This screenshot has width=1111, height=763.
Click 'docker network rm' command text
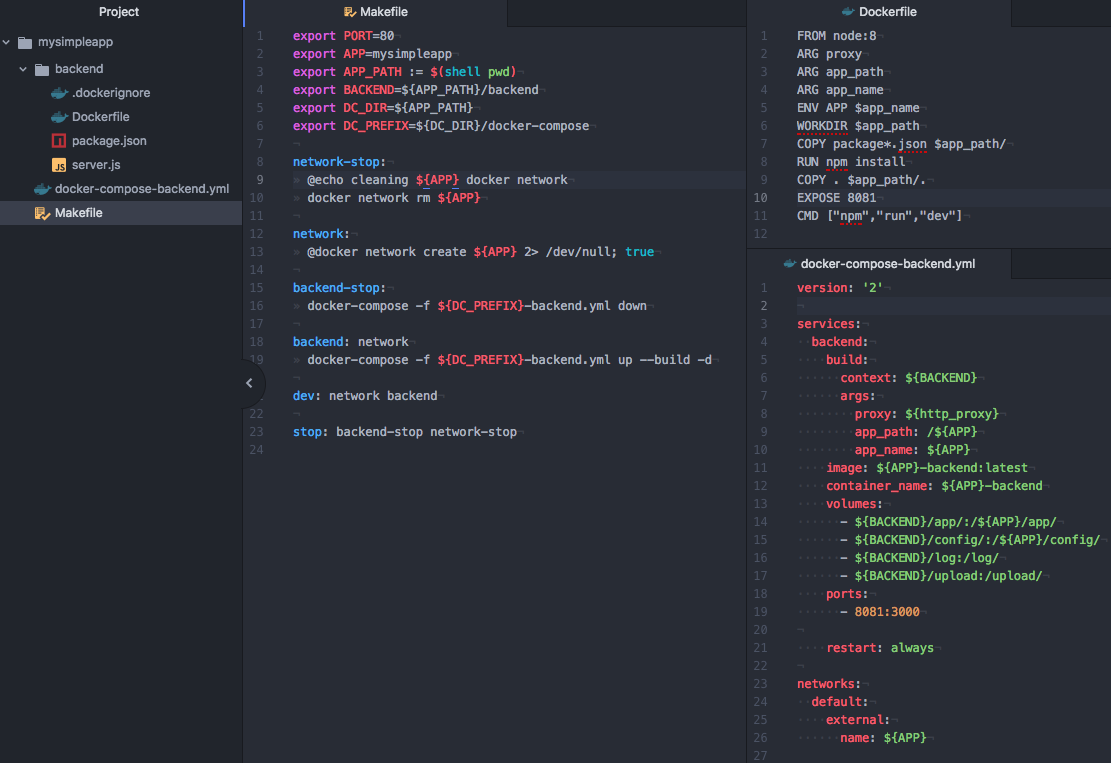(368, 198)
